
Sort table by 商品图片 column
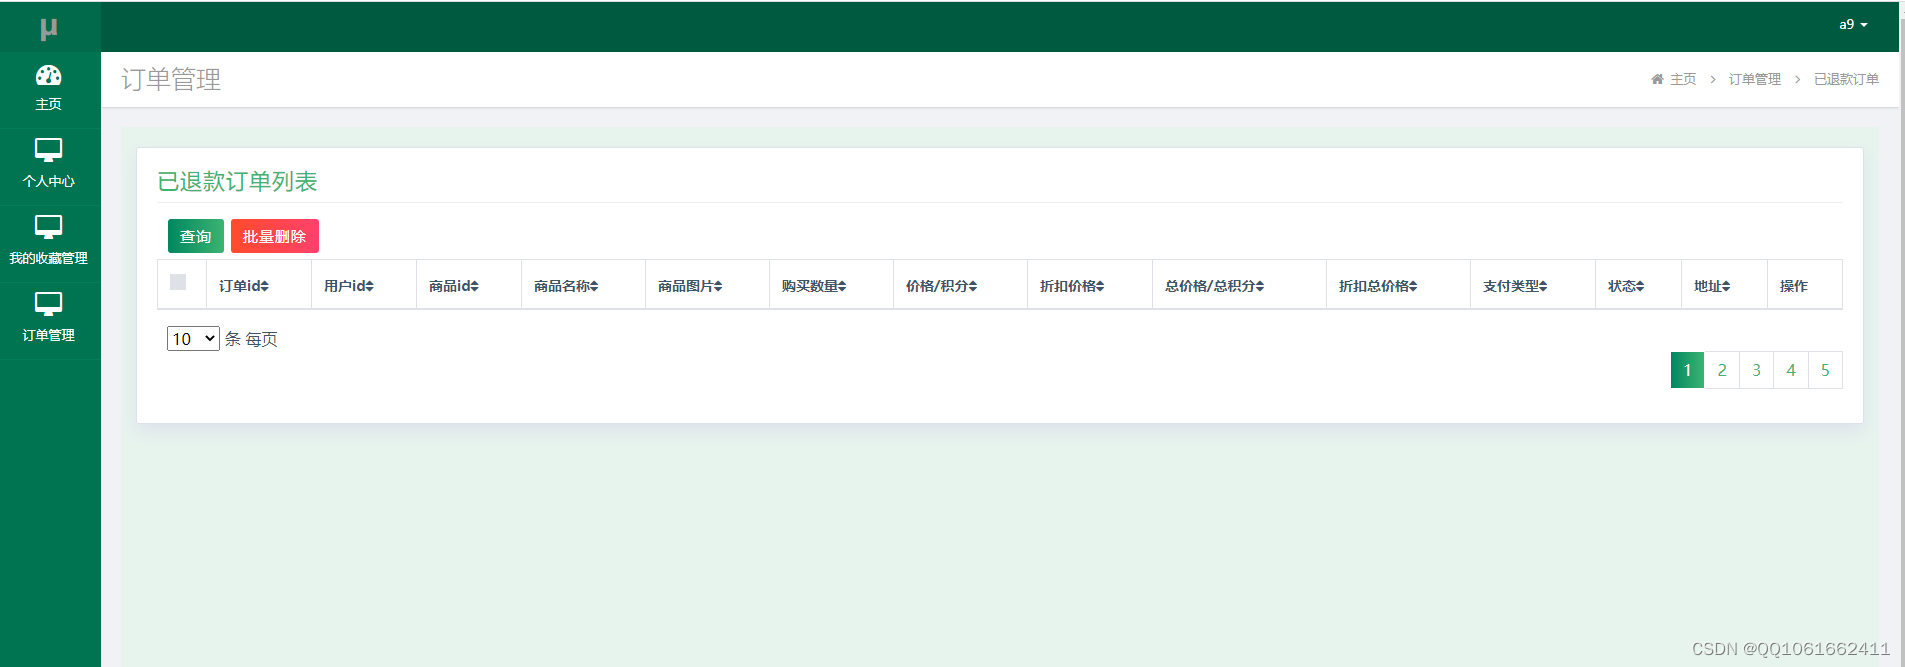(690, 286)
